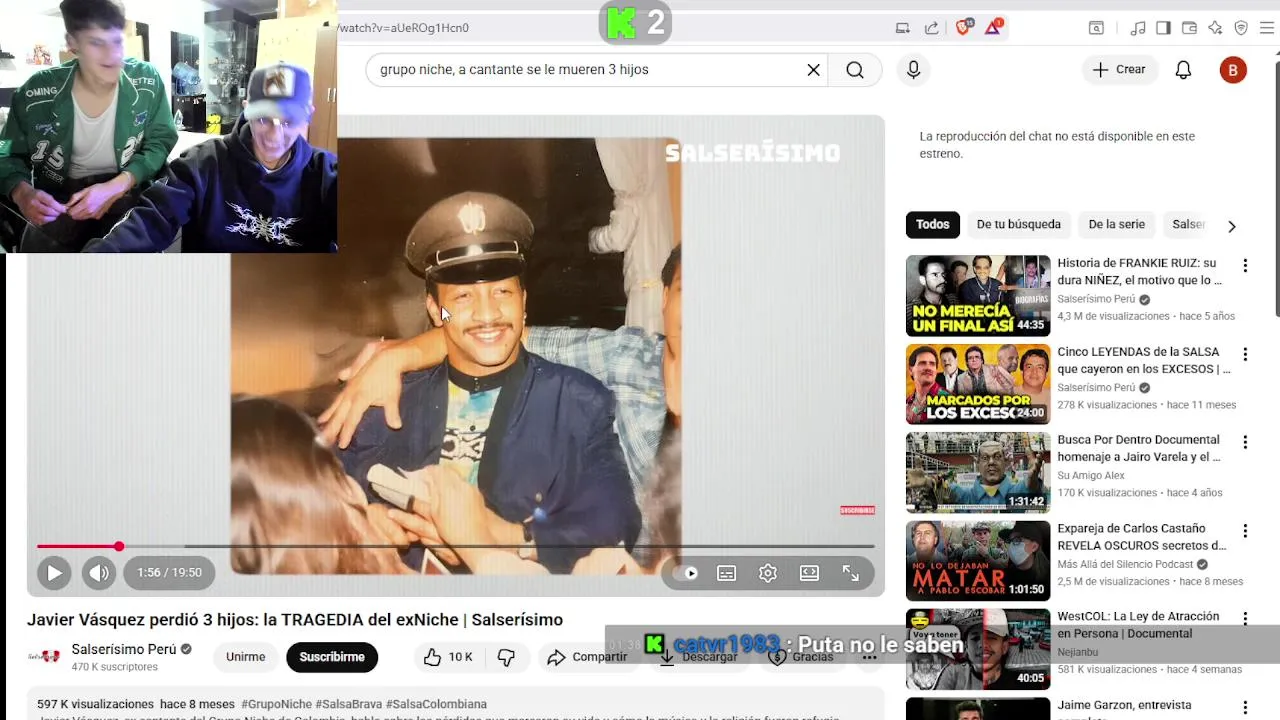Open Brave Wallet icon

[1189, 28]
